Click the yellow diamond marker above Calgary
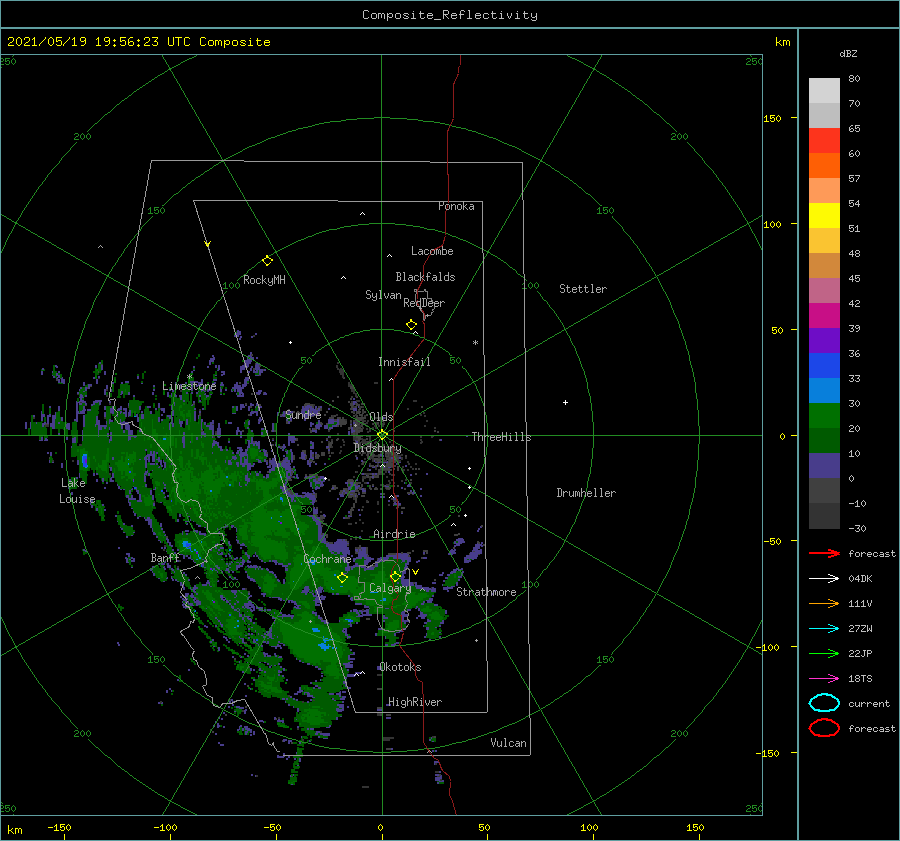Screen dimensions: 900x841 (395, 576)
